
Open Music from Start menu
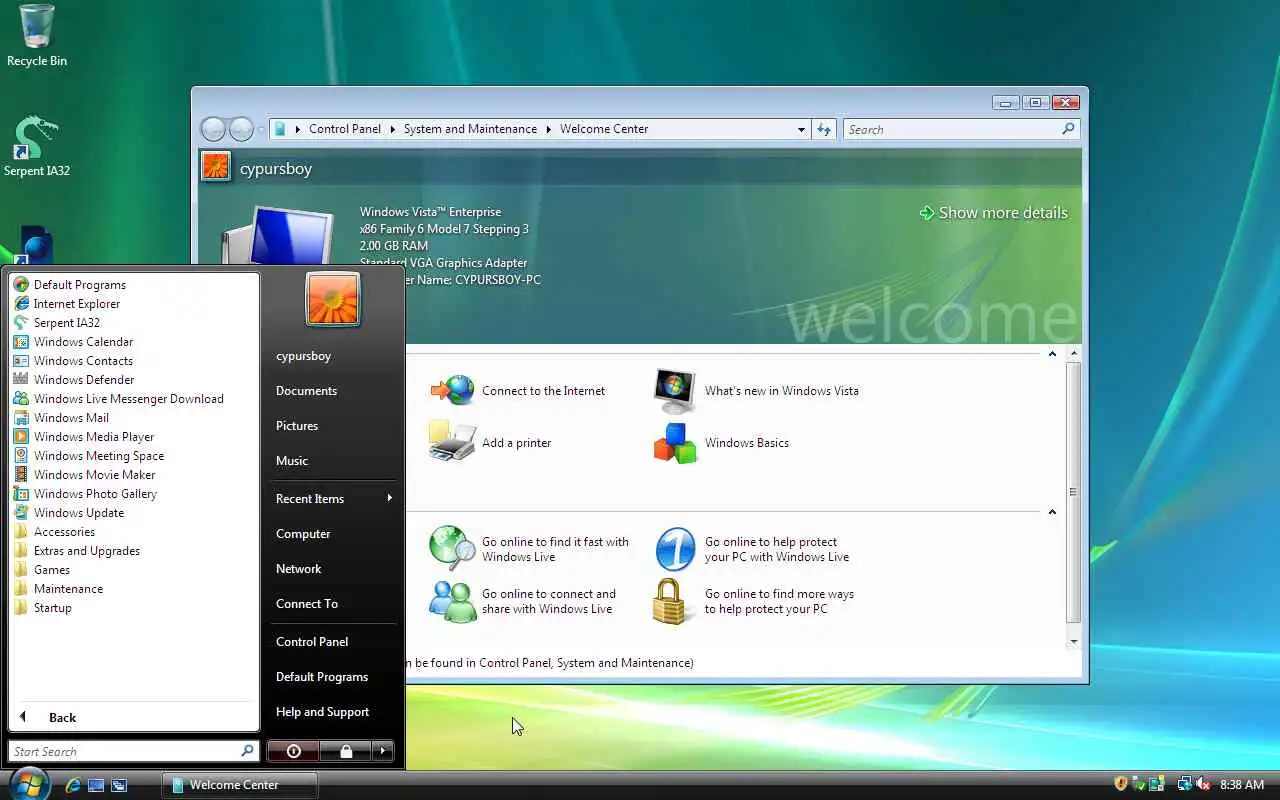(333, 461)
